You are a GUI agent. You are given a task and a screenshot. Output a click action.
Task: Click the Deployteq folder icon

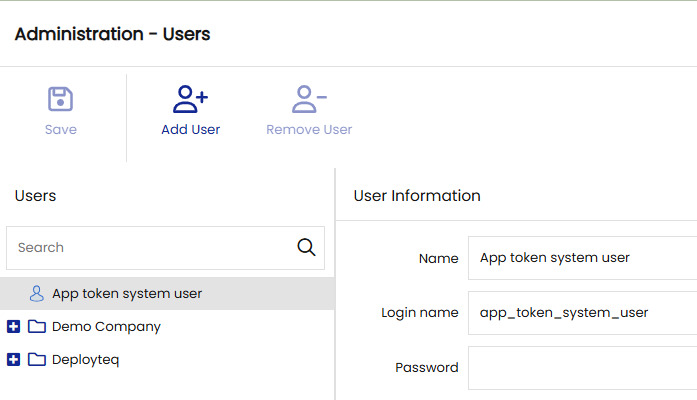coord(37,360)
